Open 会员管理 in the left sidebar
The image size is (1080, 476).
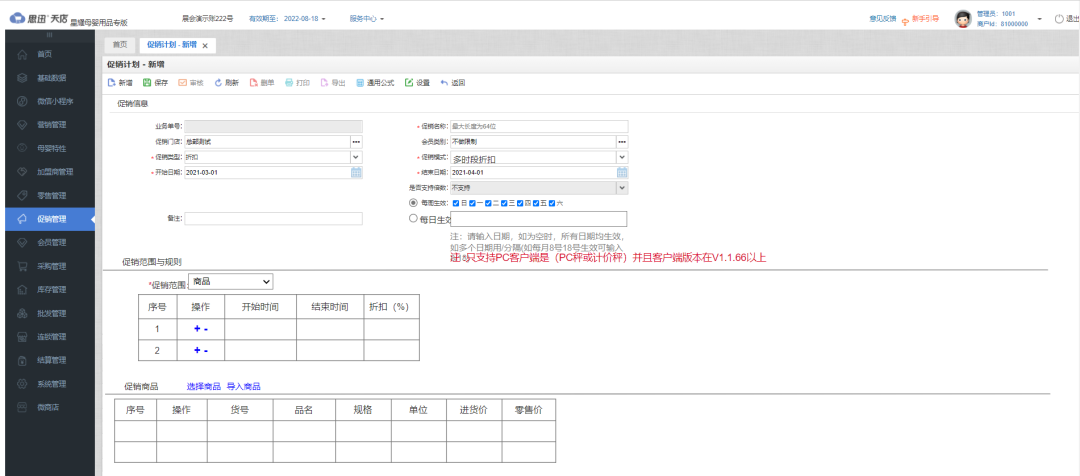[51, 242]
